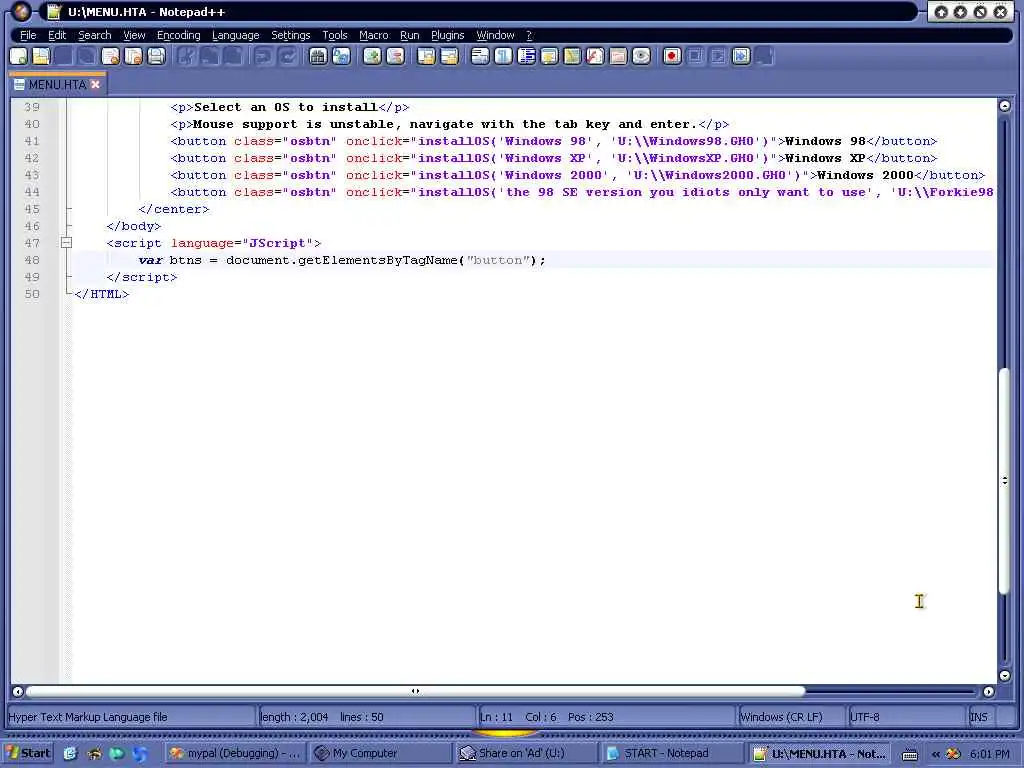Toggle Show Indent Guide toolbar button
Viewport: 1024px width, 768px height.
point(526,56)
